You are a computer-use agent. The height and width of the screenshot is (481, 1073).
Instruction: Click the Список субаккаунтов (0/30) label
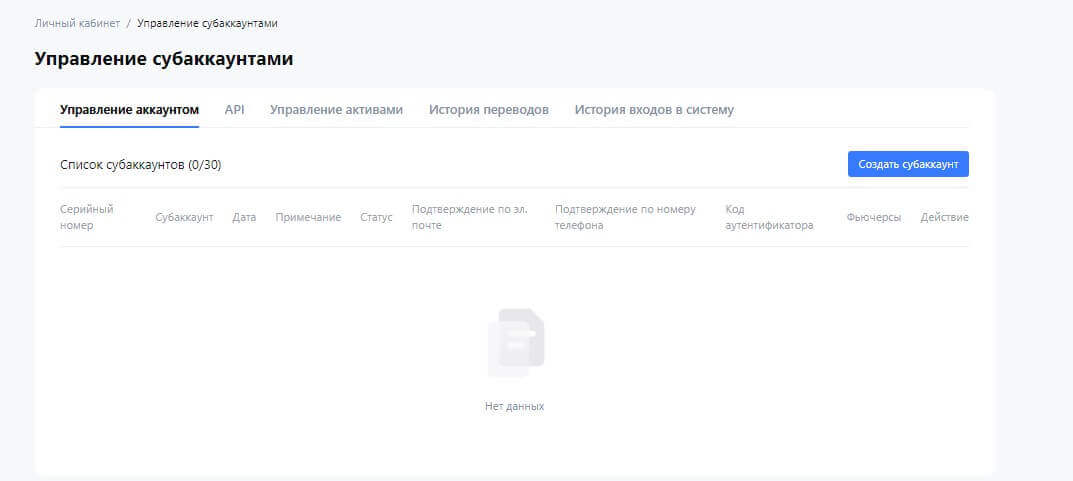pyautogui.click(x=140, y=165)
